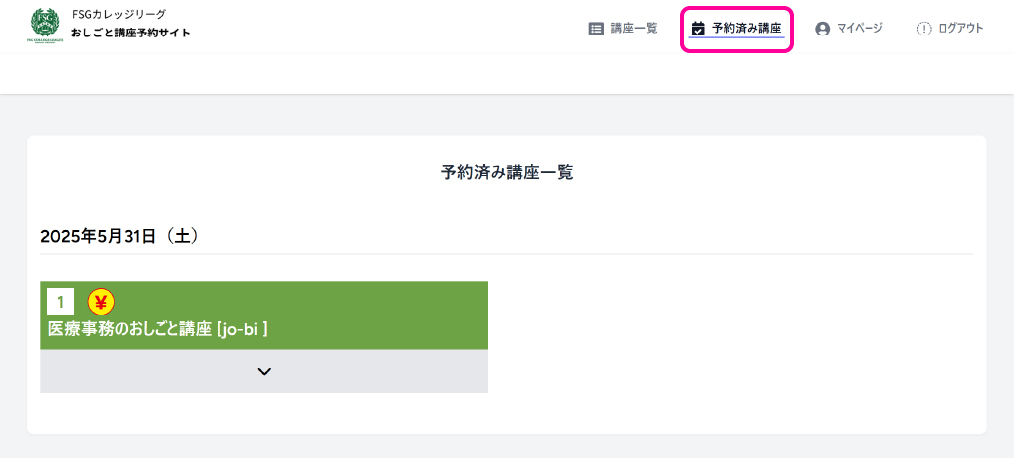
Task: Click the list icon beside 講座一覧
Action: coord(596,29)
